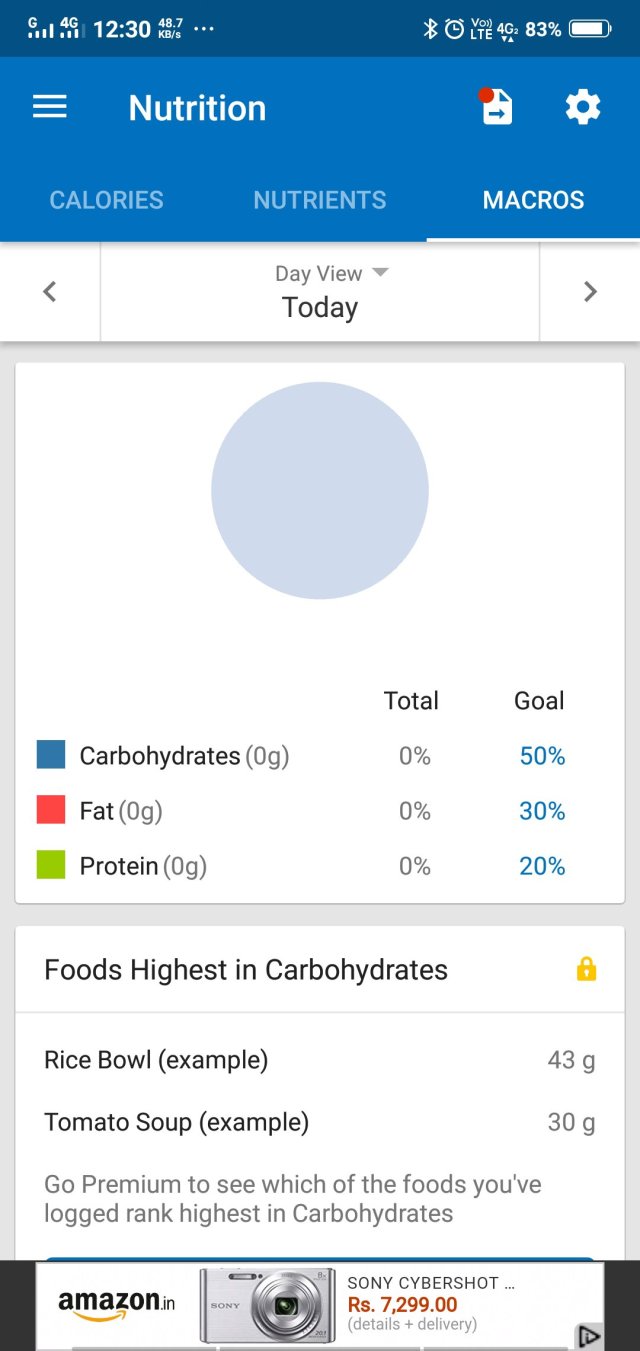The width and height of the screenshot is (640, 1351).
Task: Open the hamburger navigation menu
Action: click(x=50, y=108)
